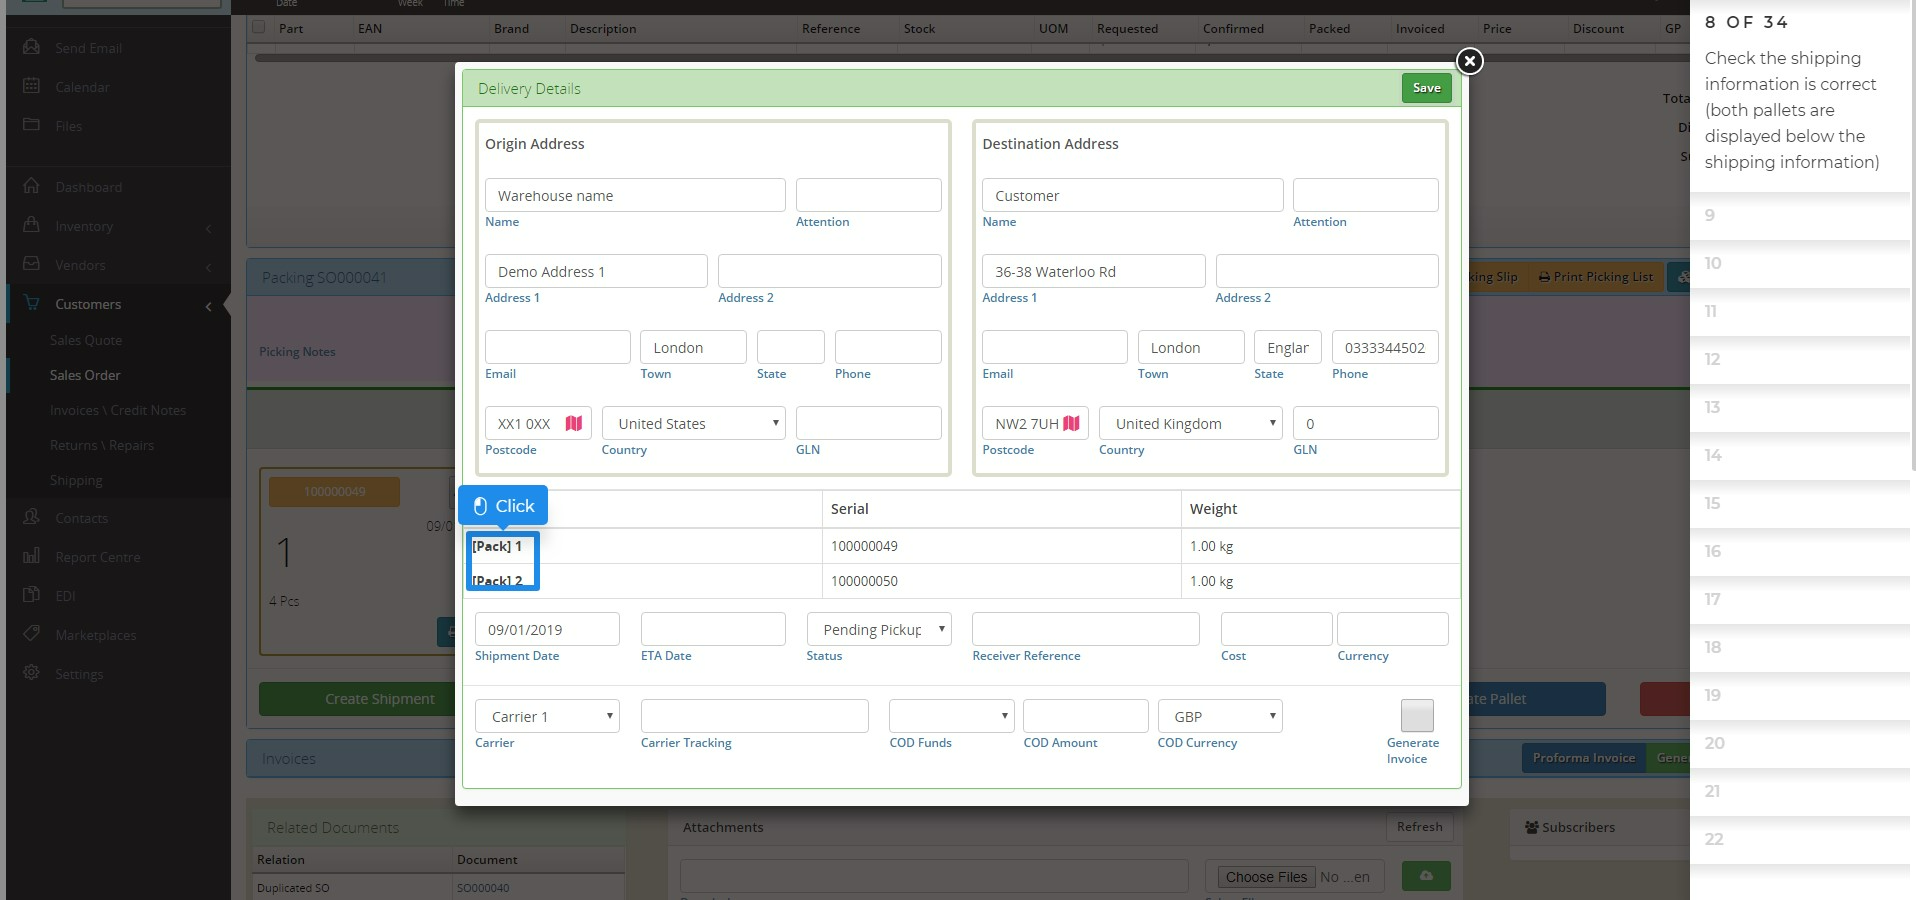The width and height of the screenshot is (1916, 900).
Task: Click the EDI sidebar icon
Action: pos(32,595)
